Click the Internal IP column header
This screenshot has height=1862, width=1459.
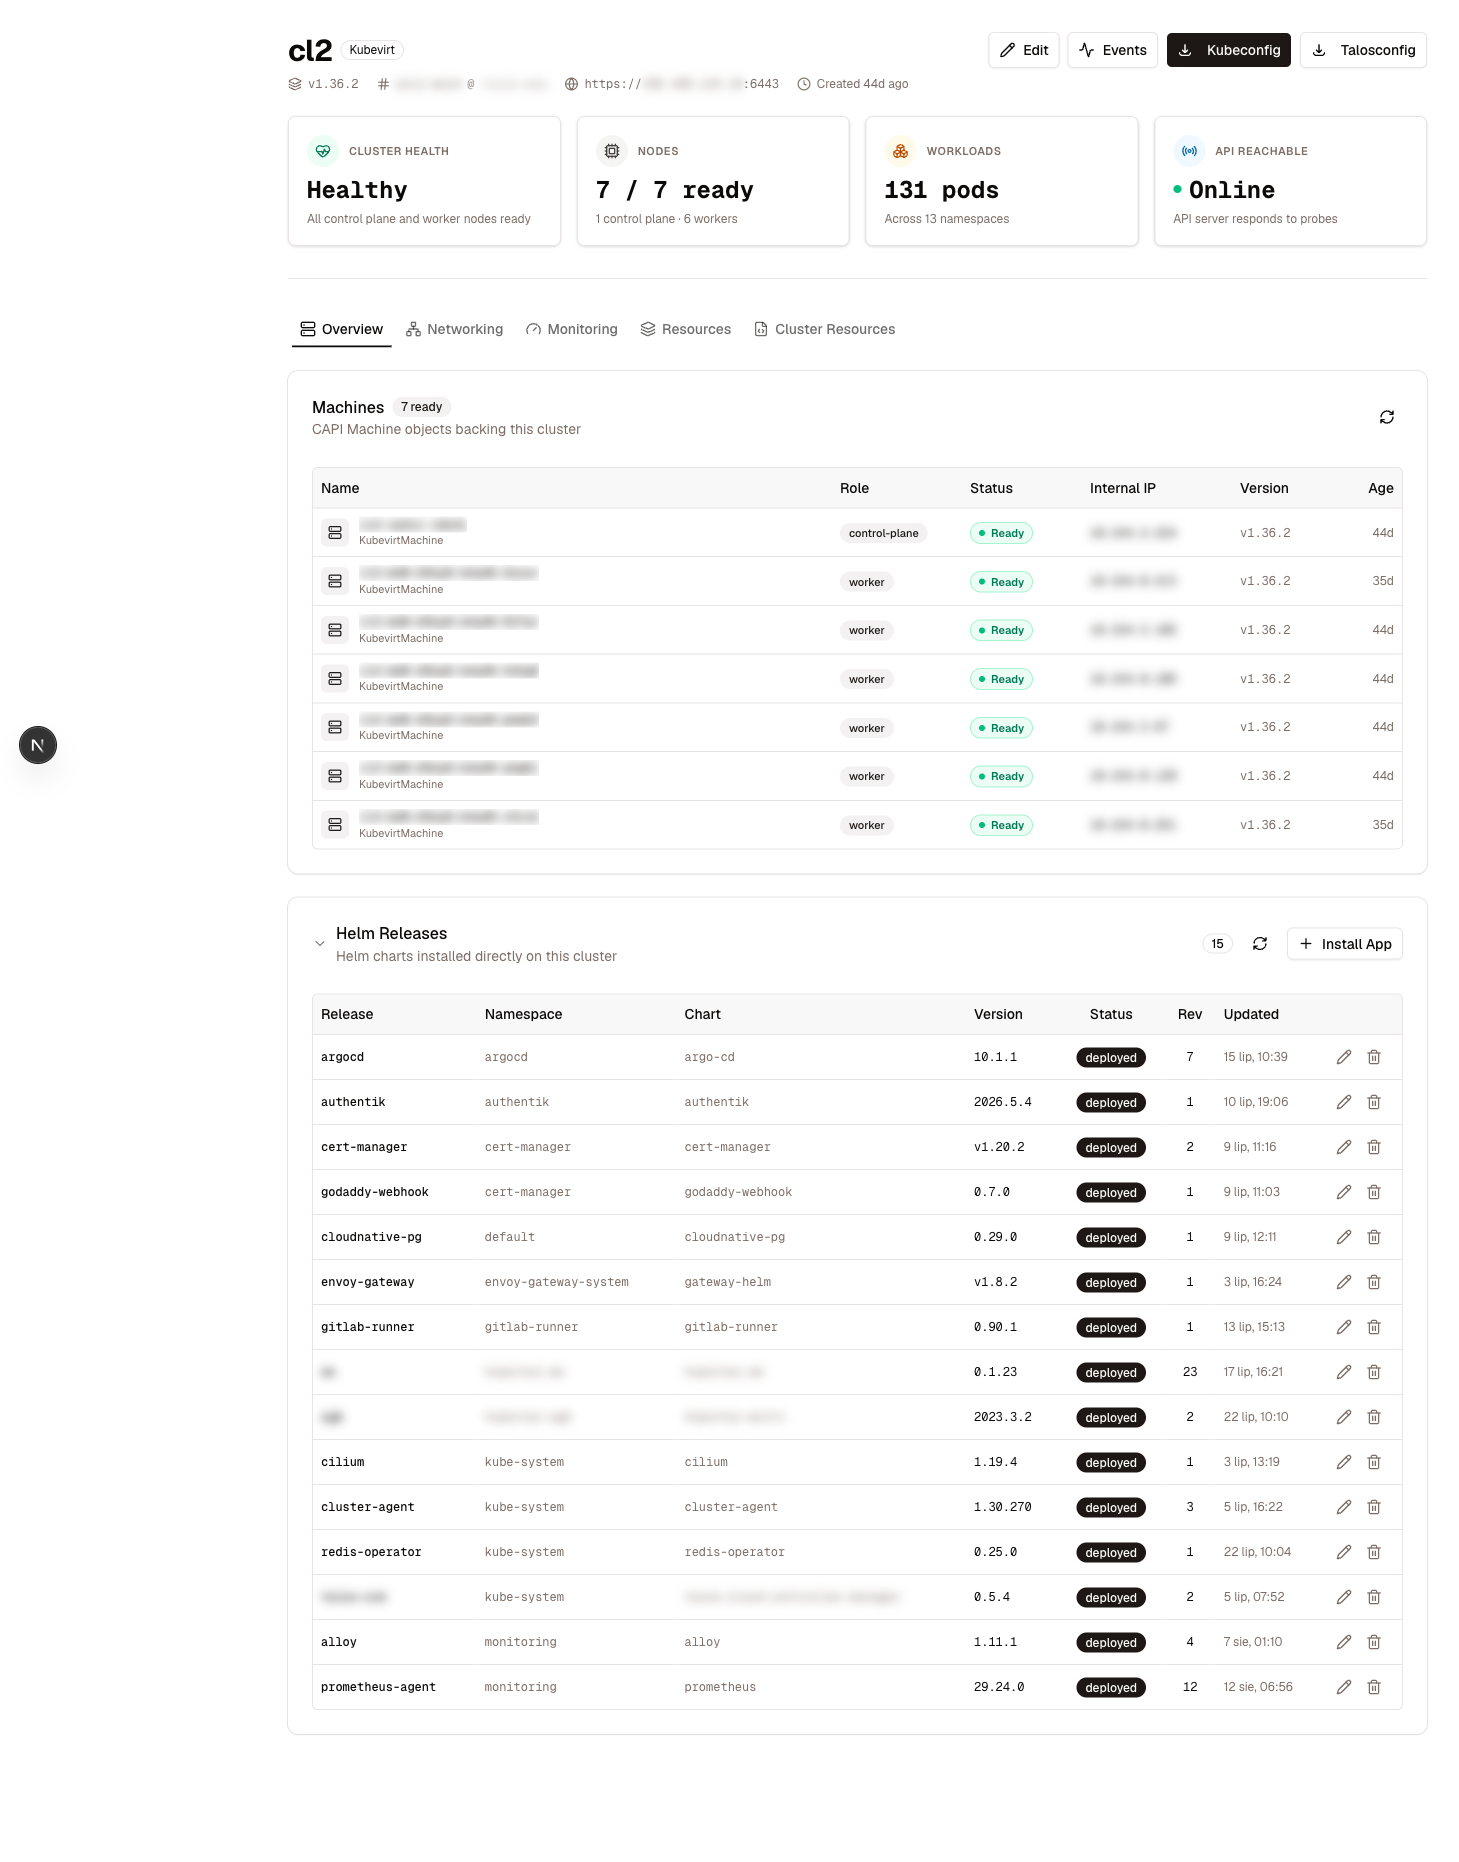[1123, 488]
